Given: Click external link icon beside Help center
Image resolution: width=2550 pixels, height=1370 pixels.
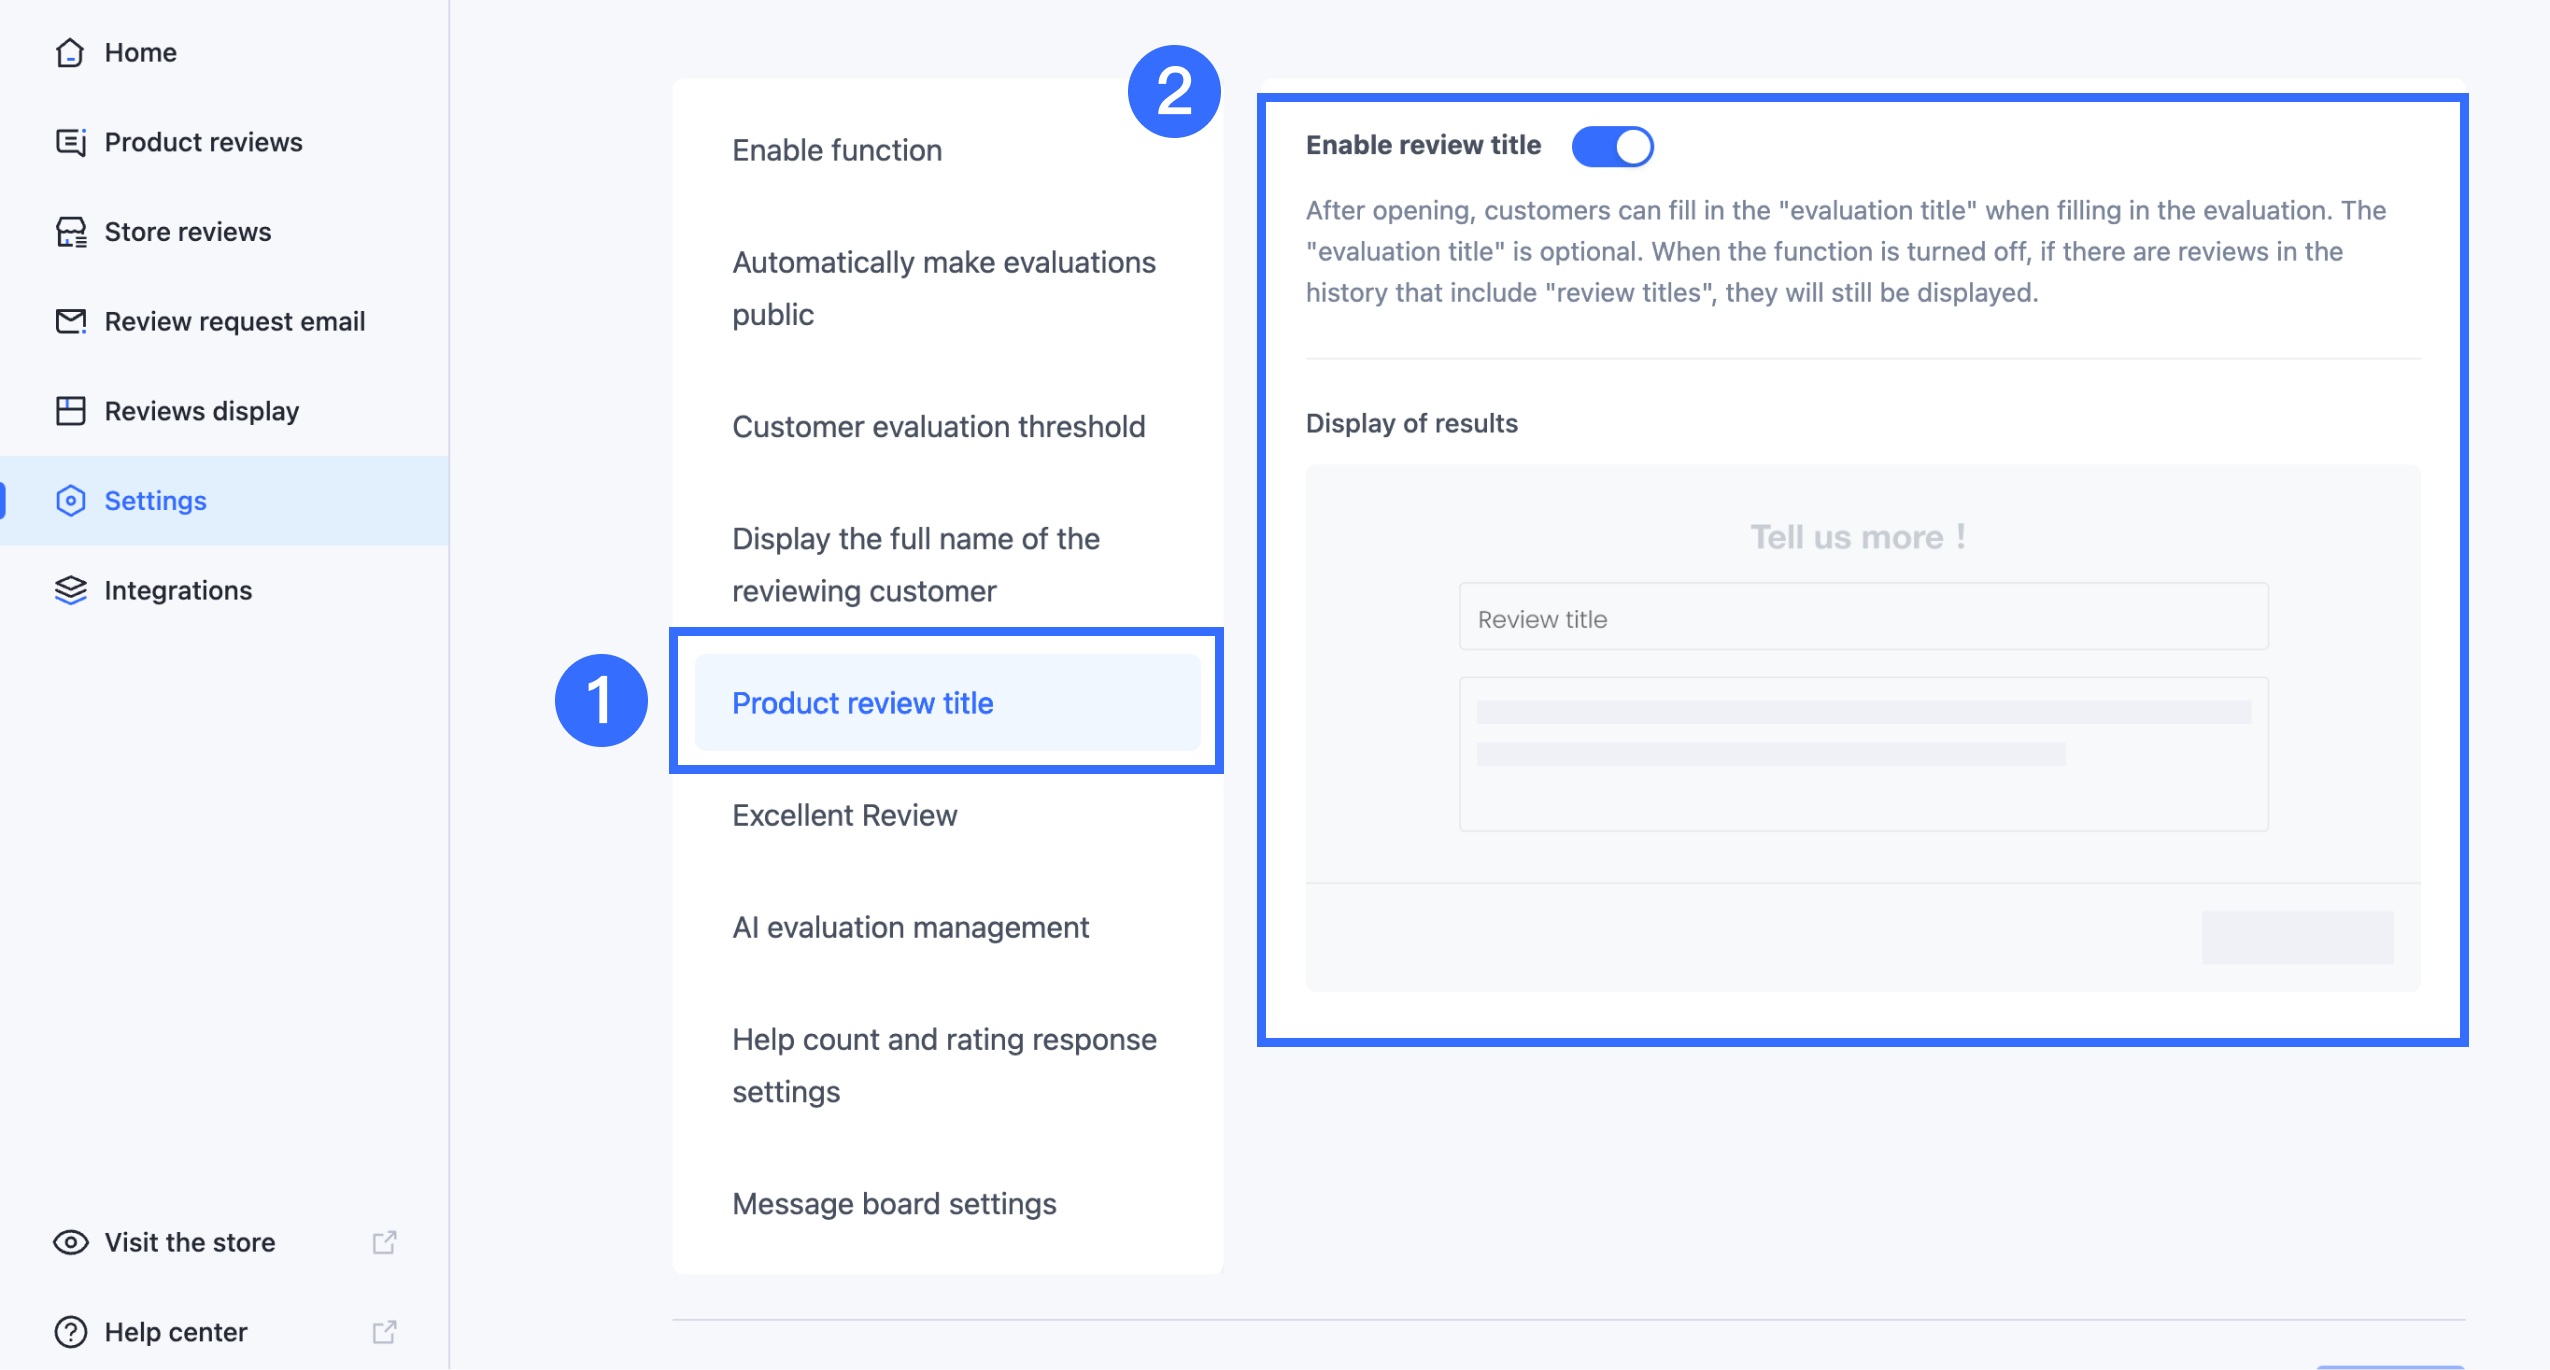Looking at the screenshot, I should pos(384,1332).
